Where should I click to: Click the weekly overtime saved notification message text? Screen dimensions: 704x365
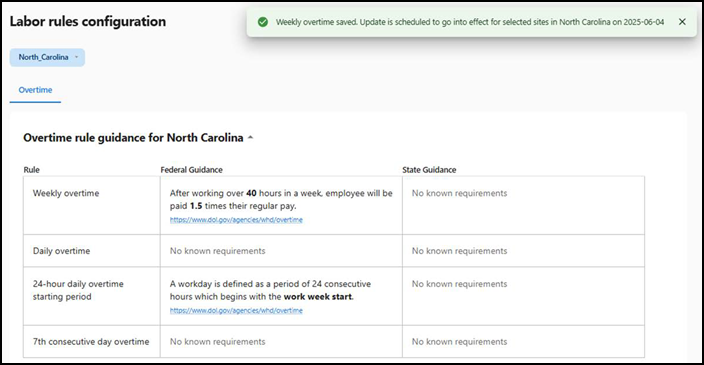tap(470, 22)
